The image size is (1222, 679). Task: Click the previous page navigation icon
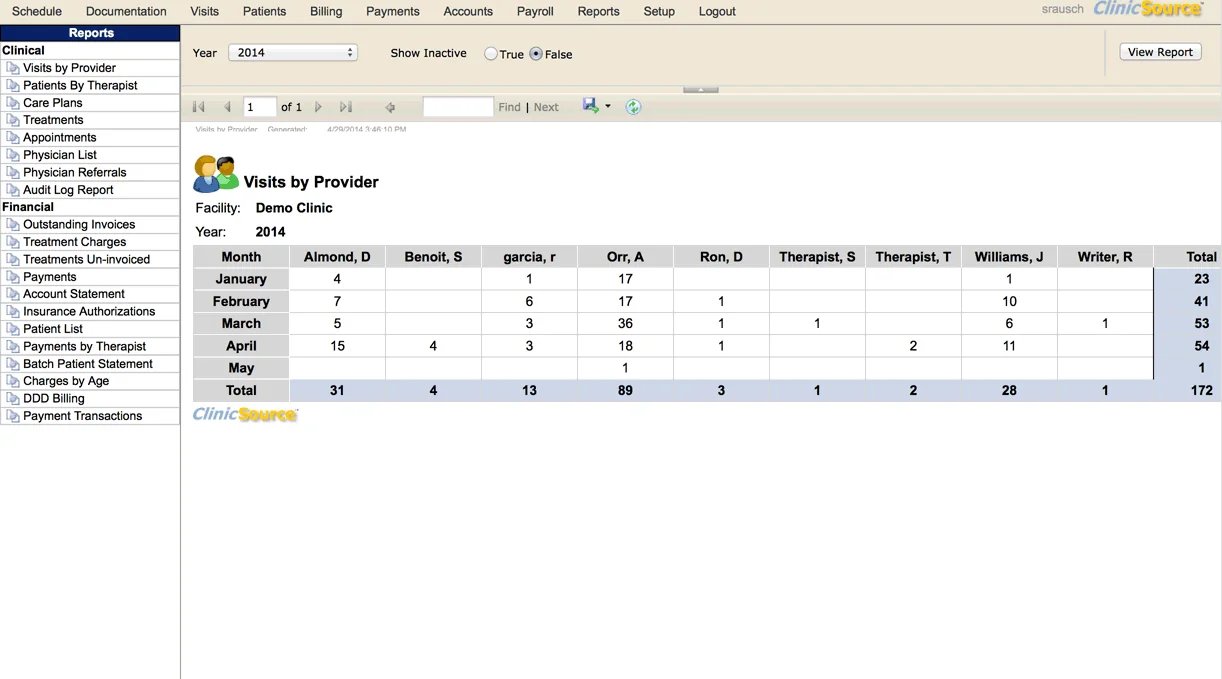(x=227, y=106)
